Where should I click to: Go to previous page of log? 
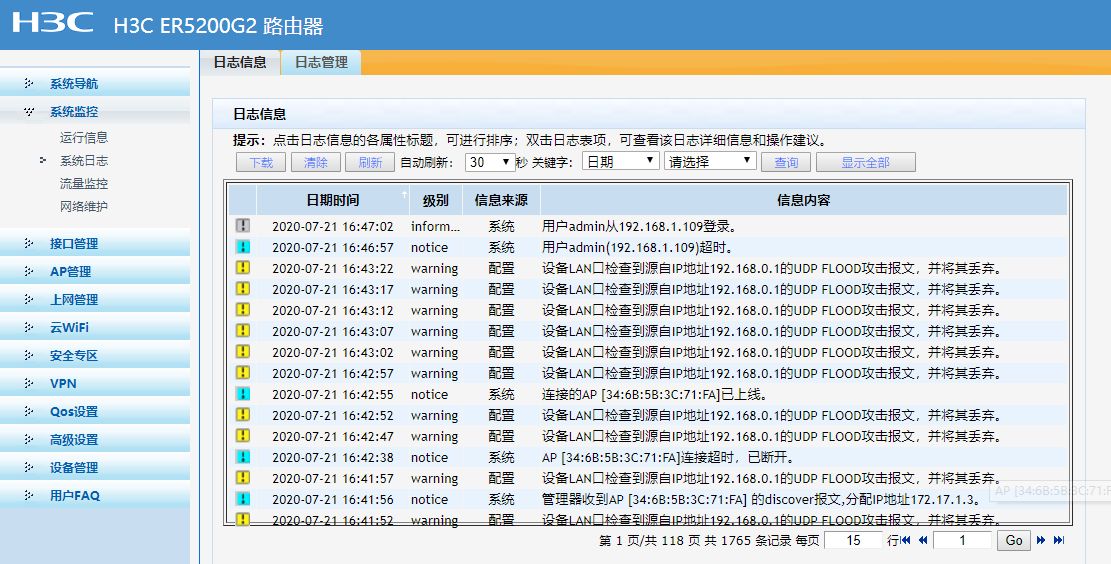click(x=923, y=540)
